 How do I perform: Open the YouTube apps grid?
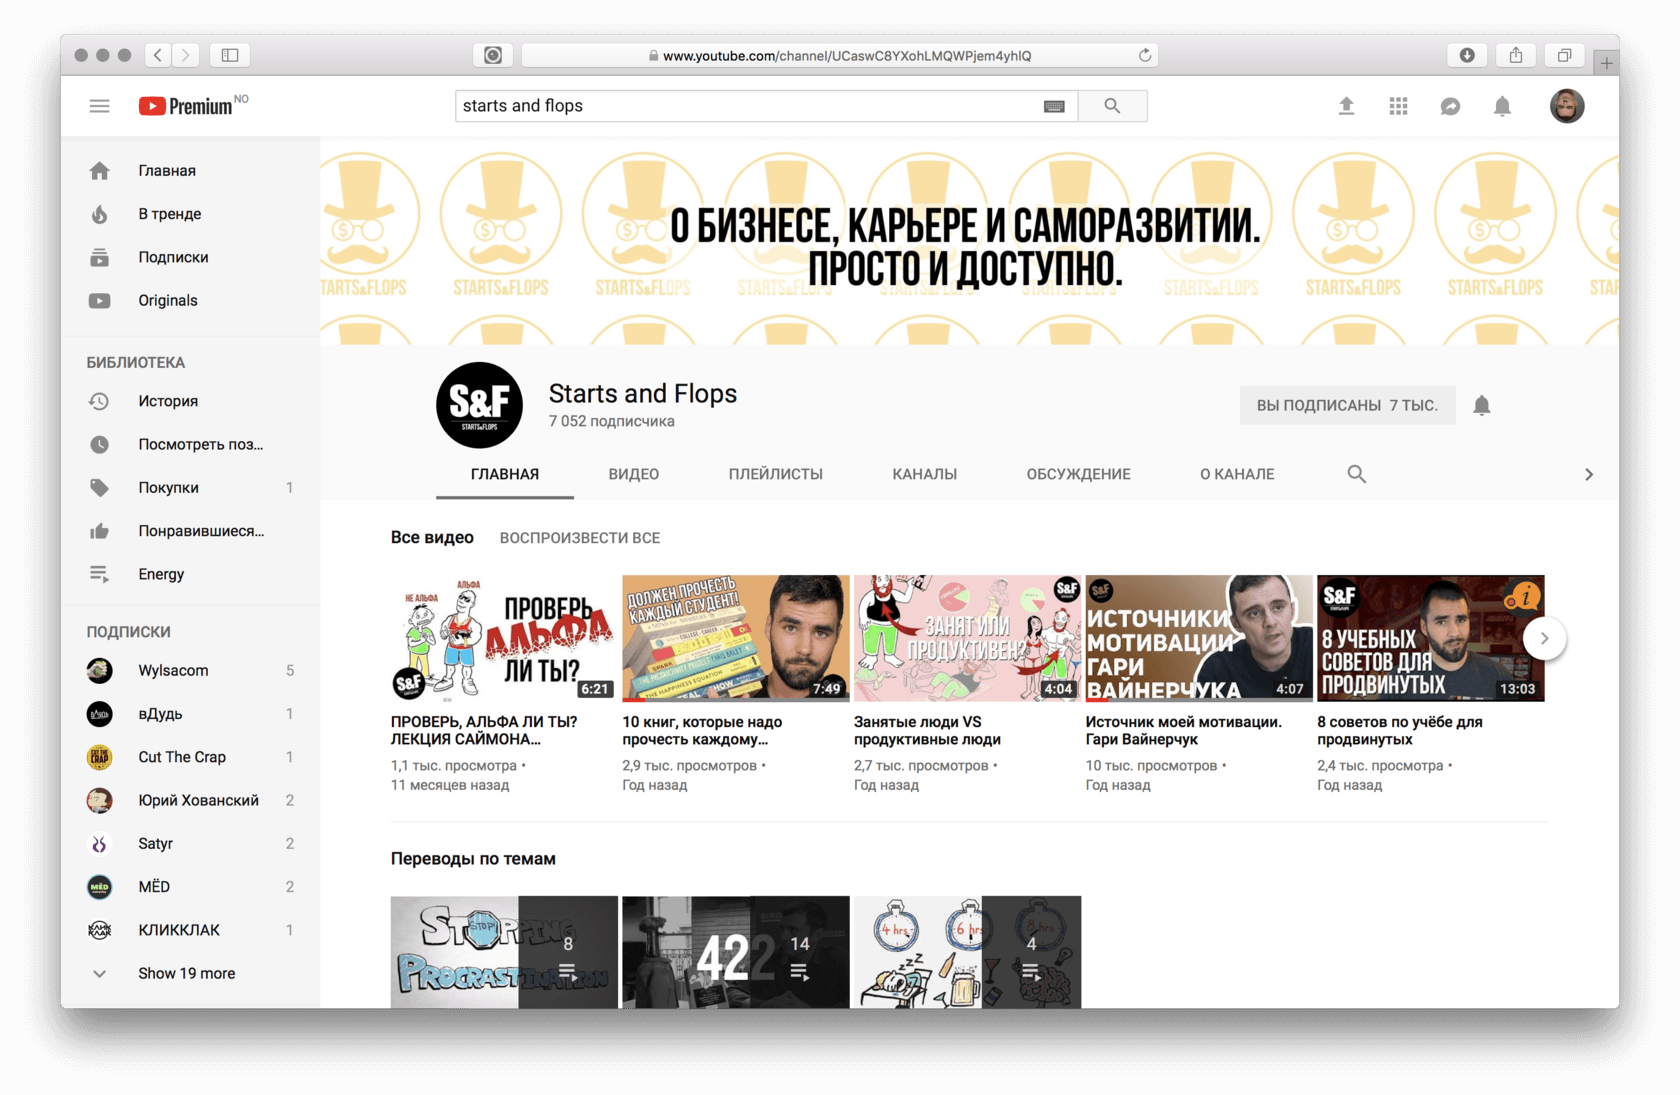click(1398, 106)
